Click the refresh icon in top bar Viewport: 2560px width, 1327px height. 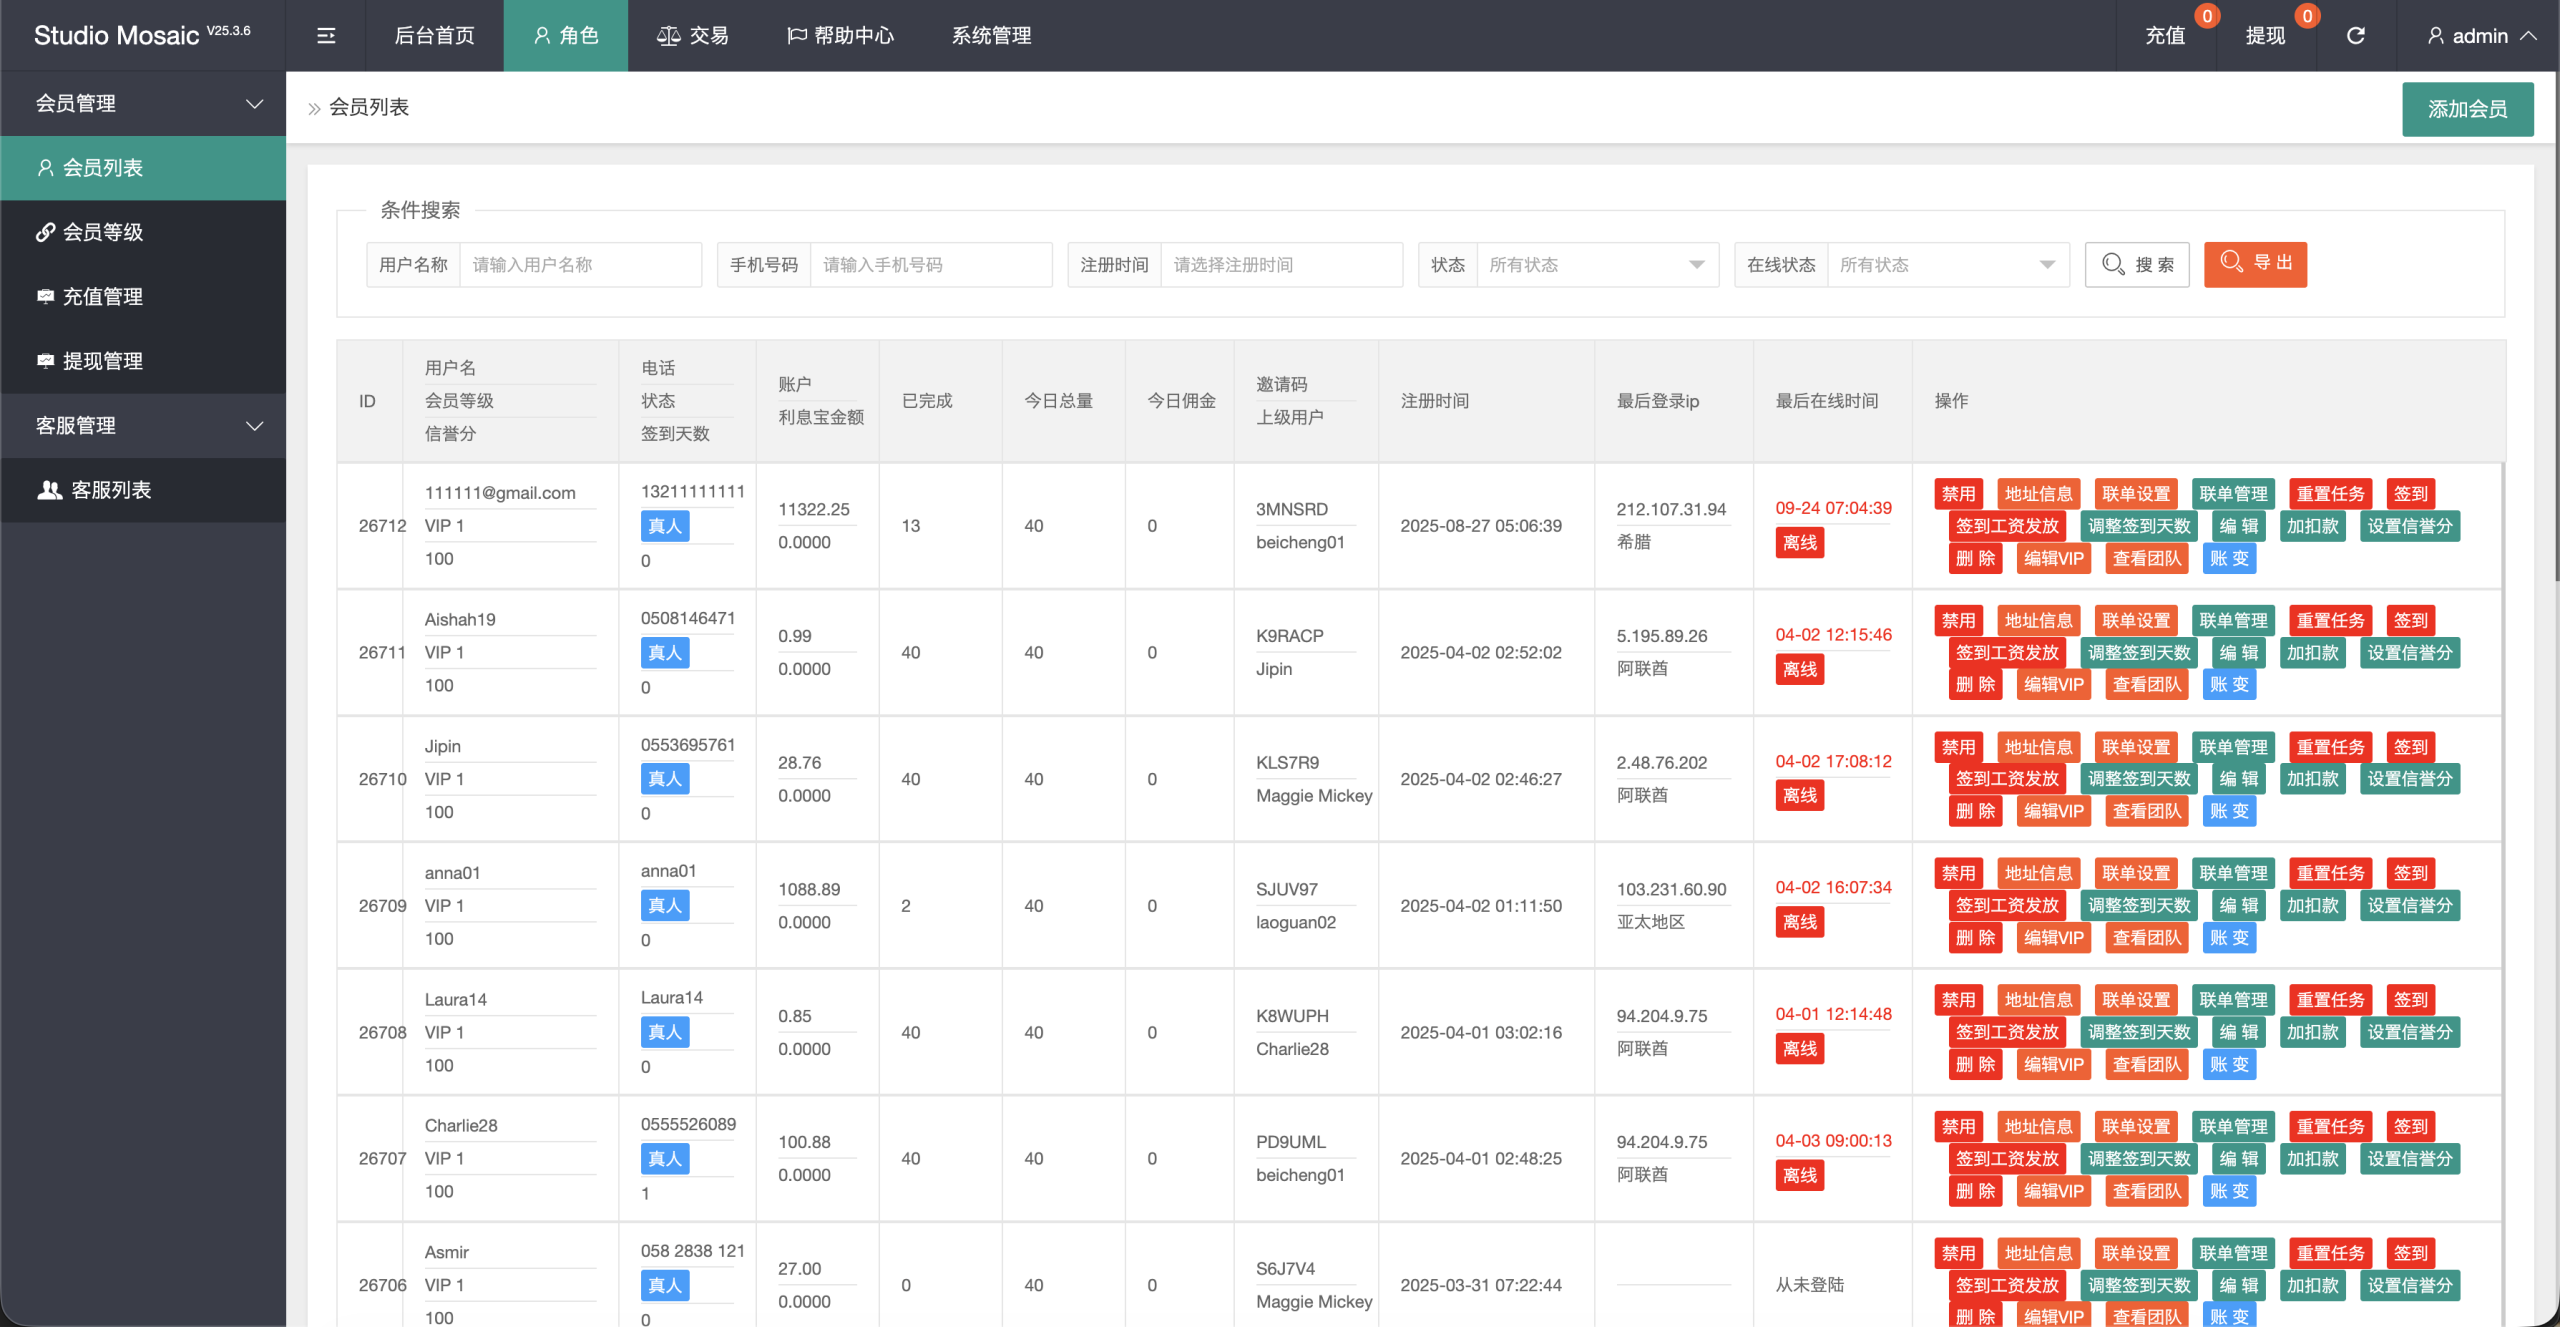(2355, 36)
